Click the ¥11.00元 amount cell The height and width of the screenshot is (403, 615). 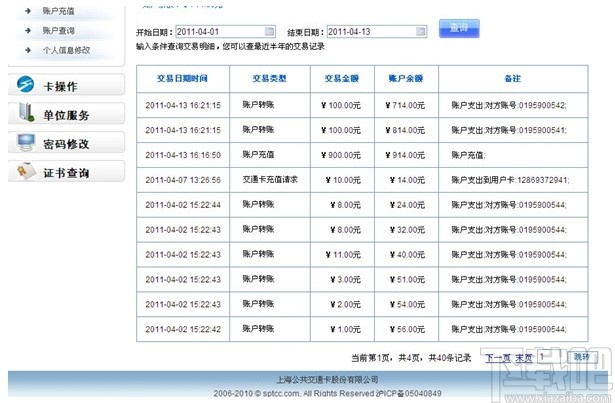point(343,255)
